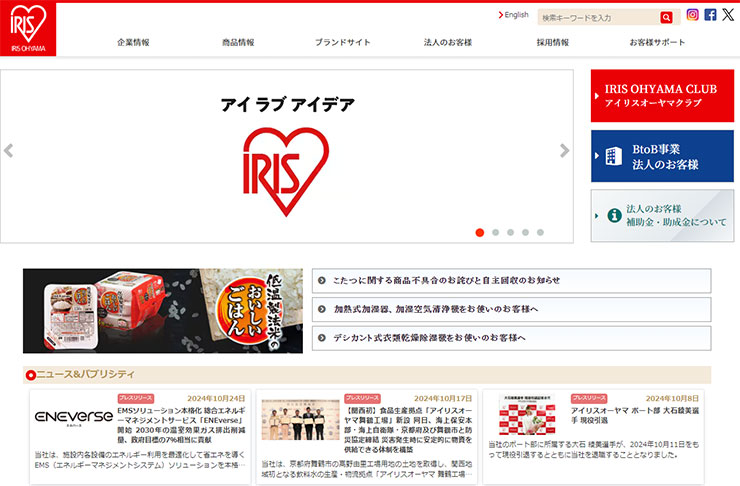Show next slide with right carousel arrow

(564, 151)
